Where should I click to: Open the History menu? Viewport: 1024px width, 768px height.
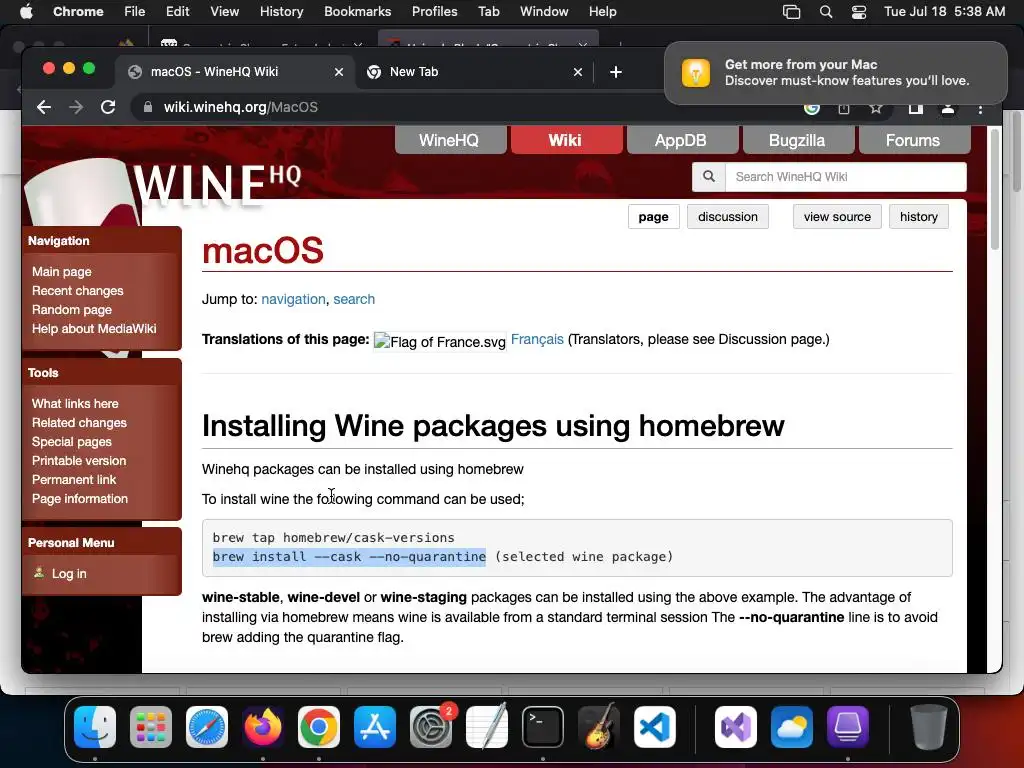[x=281, y=12]
